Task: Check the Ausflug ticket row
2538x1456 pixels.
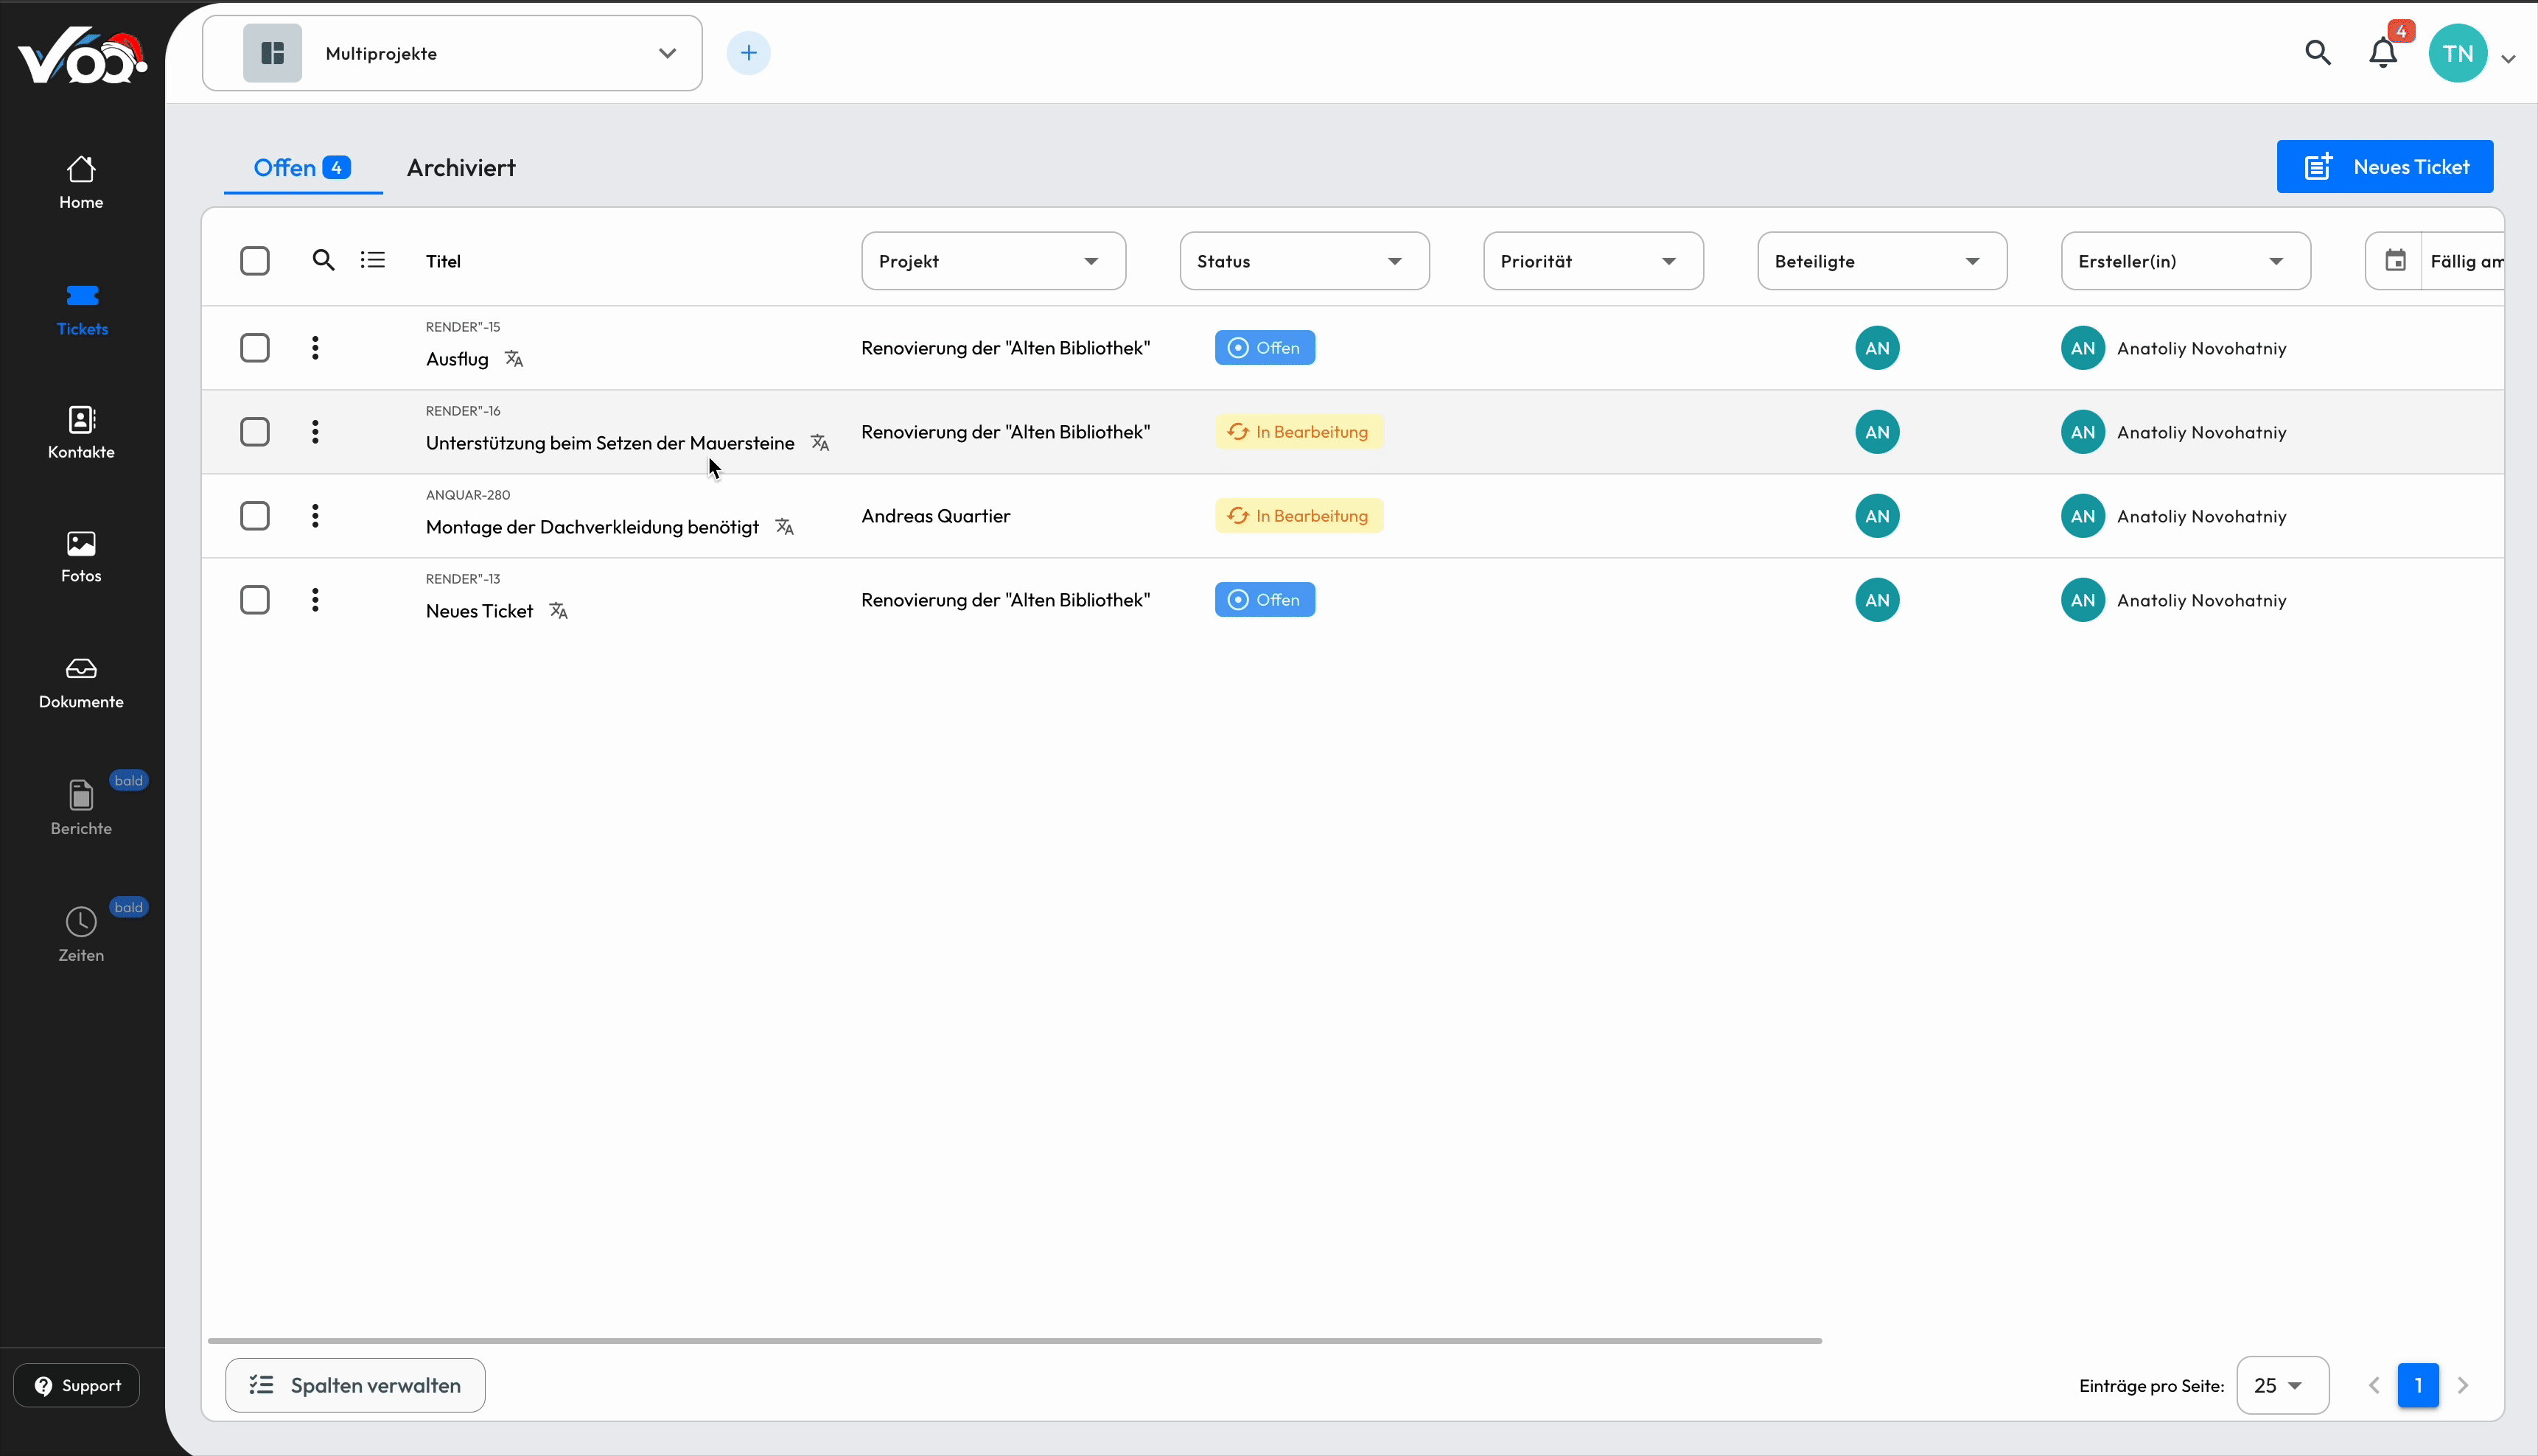Action: [x=255, y=347]
